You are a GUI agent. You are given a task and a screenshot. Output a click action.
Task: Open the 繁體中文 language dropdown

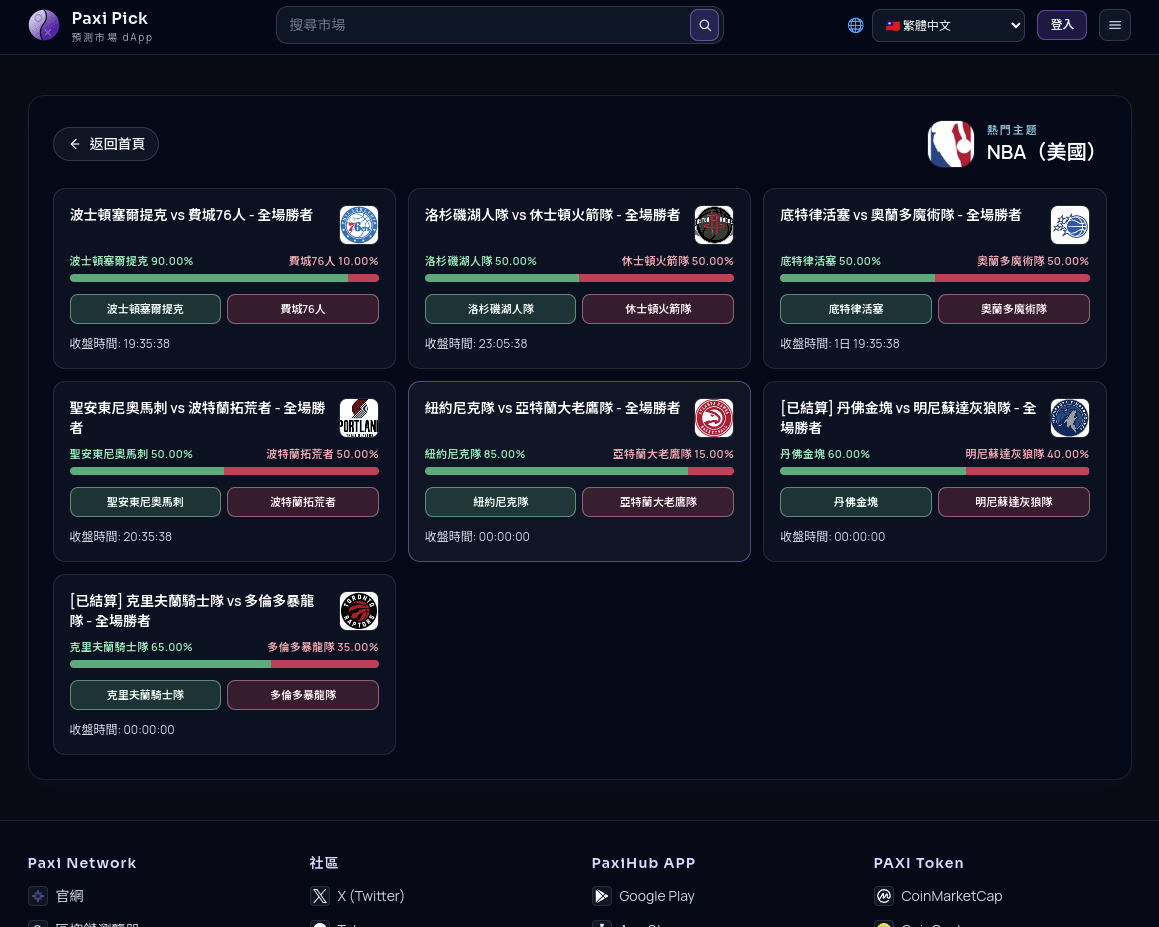point(948,25)
